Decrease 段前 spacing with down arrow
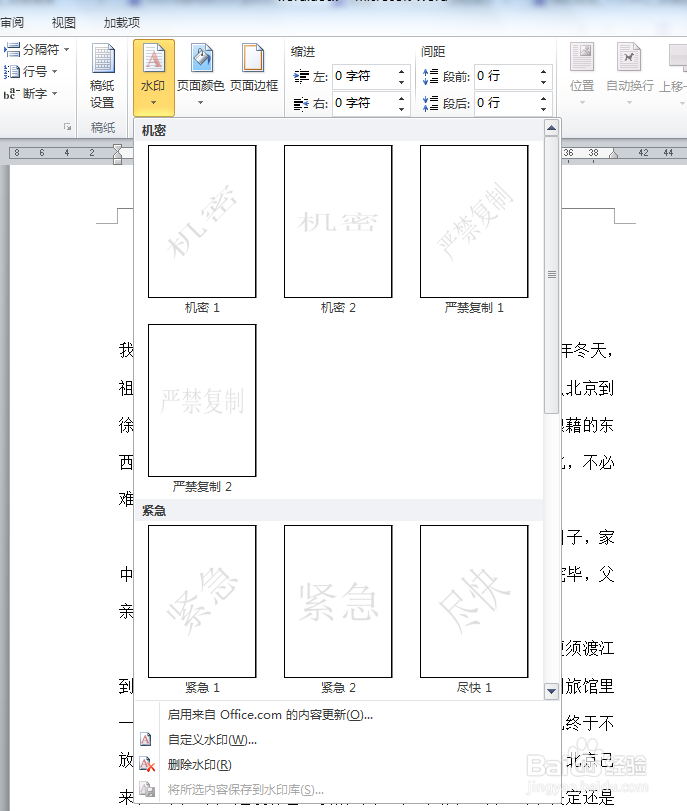 (x=543, y=82)
